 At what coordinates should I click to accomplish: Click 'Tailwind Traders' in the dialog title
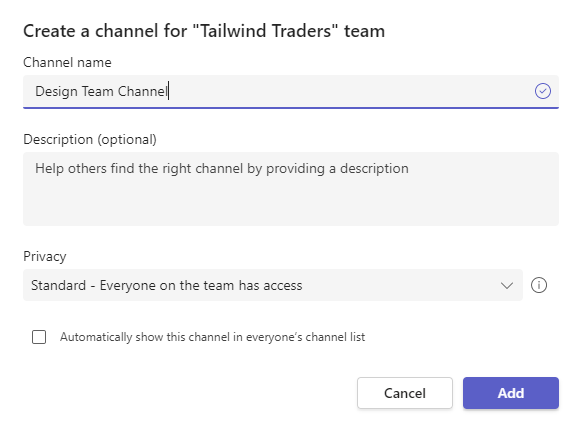[265, 31]
